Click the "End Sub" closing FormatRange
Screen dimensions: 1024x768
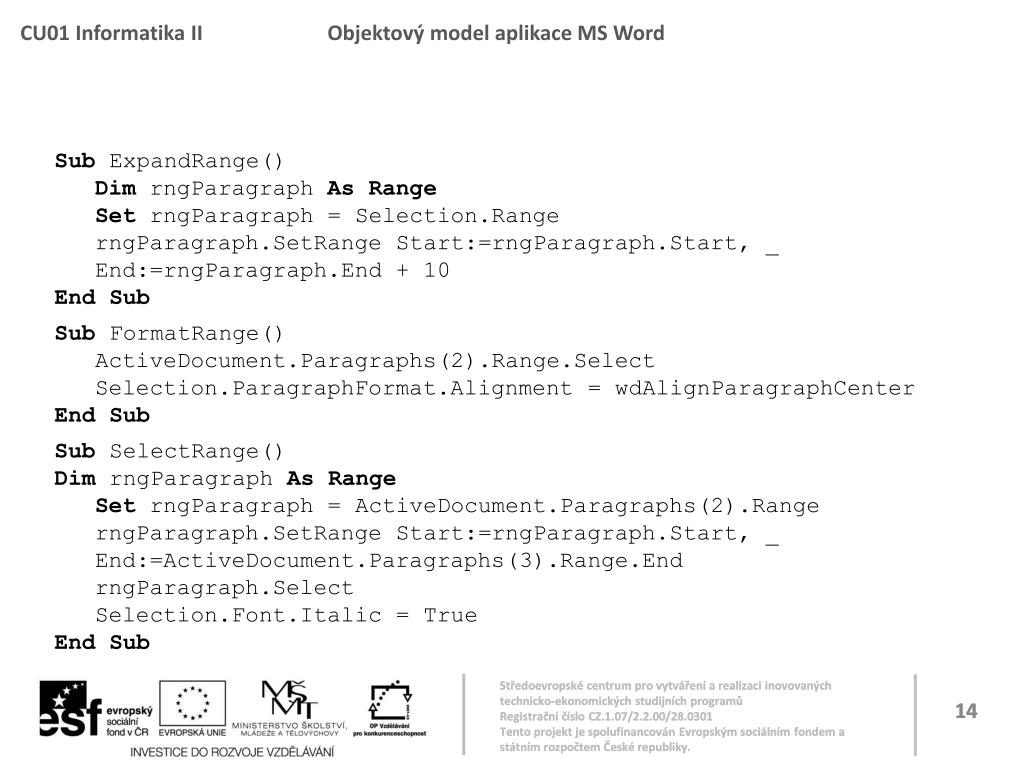pos(103,415)
